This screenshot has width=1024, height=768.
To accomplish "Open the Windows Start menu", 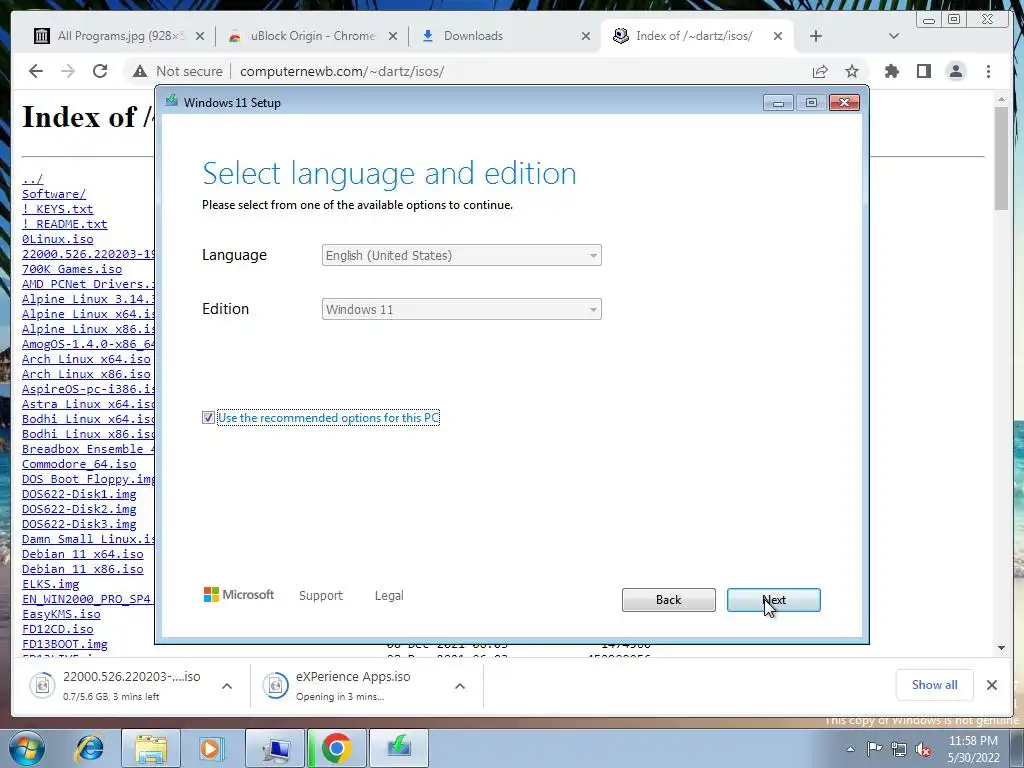I will pyautogui.click(x=27, y=748).
